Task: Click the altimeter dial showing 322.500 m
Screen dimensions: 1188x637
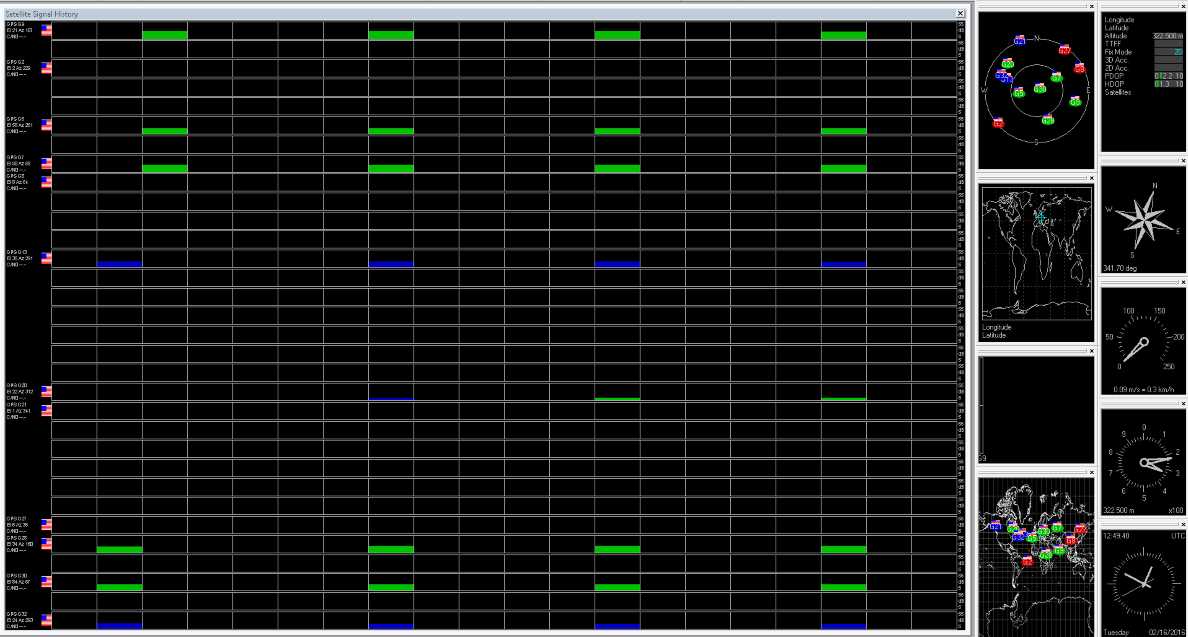Action: 1143,461
